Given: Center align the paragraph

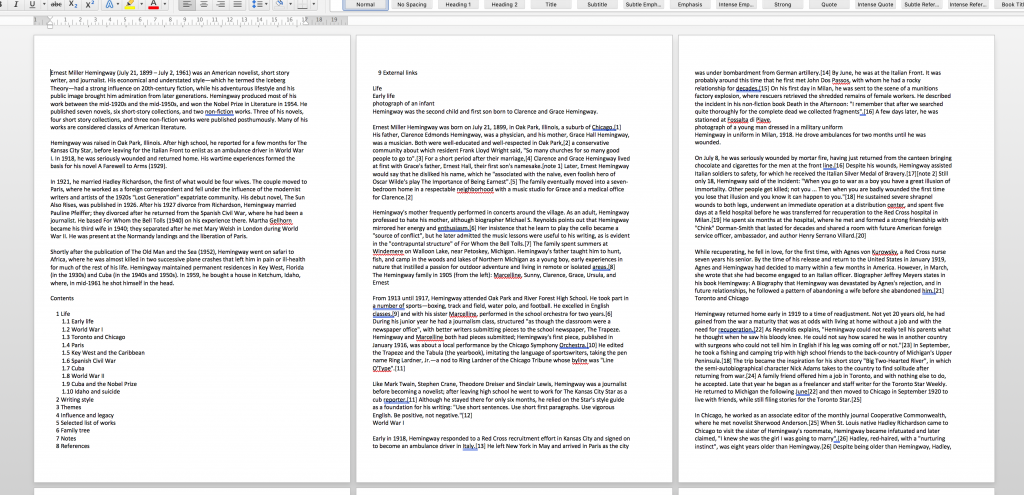Looking at the screenshot, I should pyautogui.click(x=204, y=4).
